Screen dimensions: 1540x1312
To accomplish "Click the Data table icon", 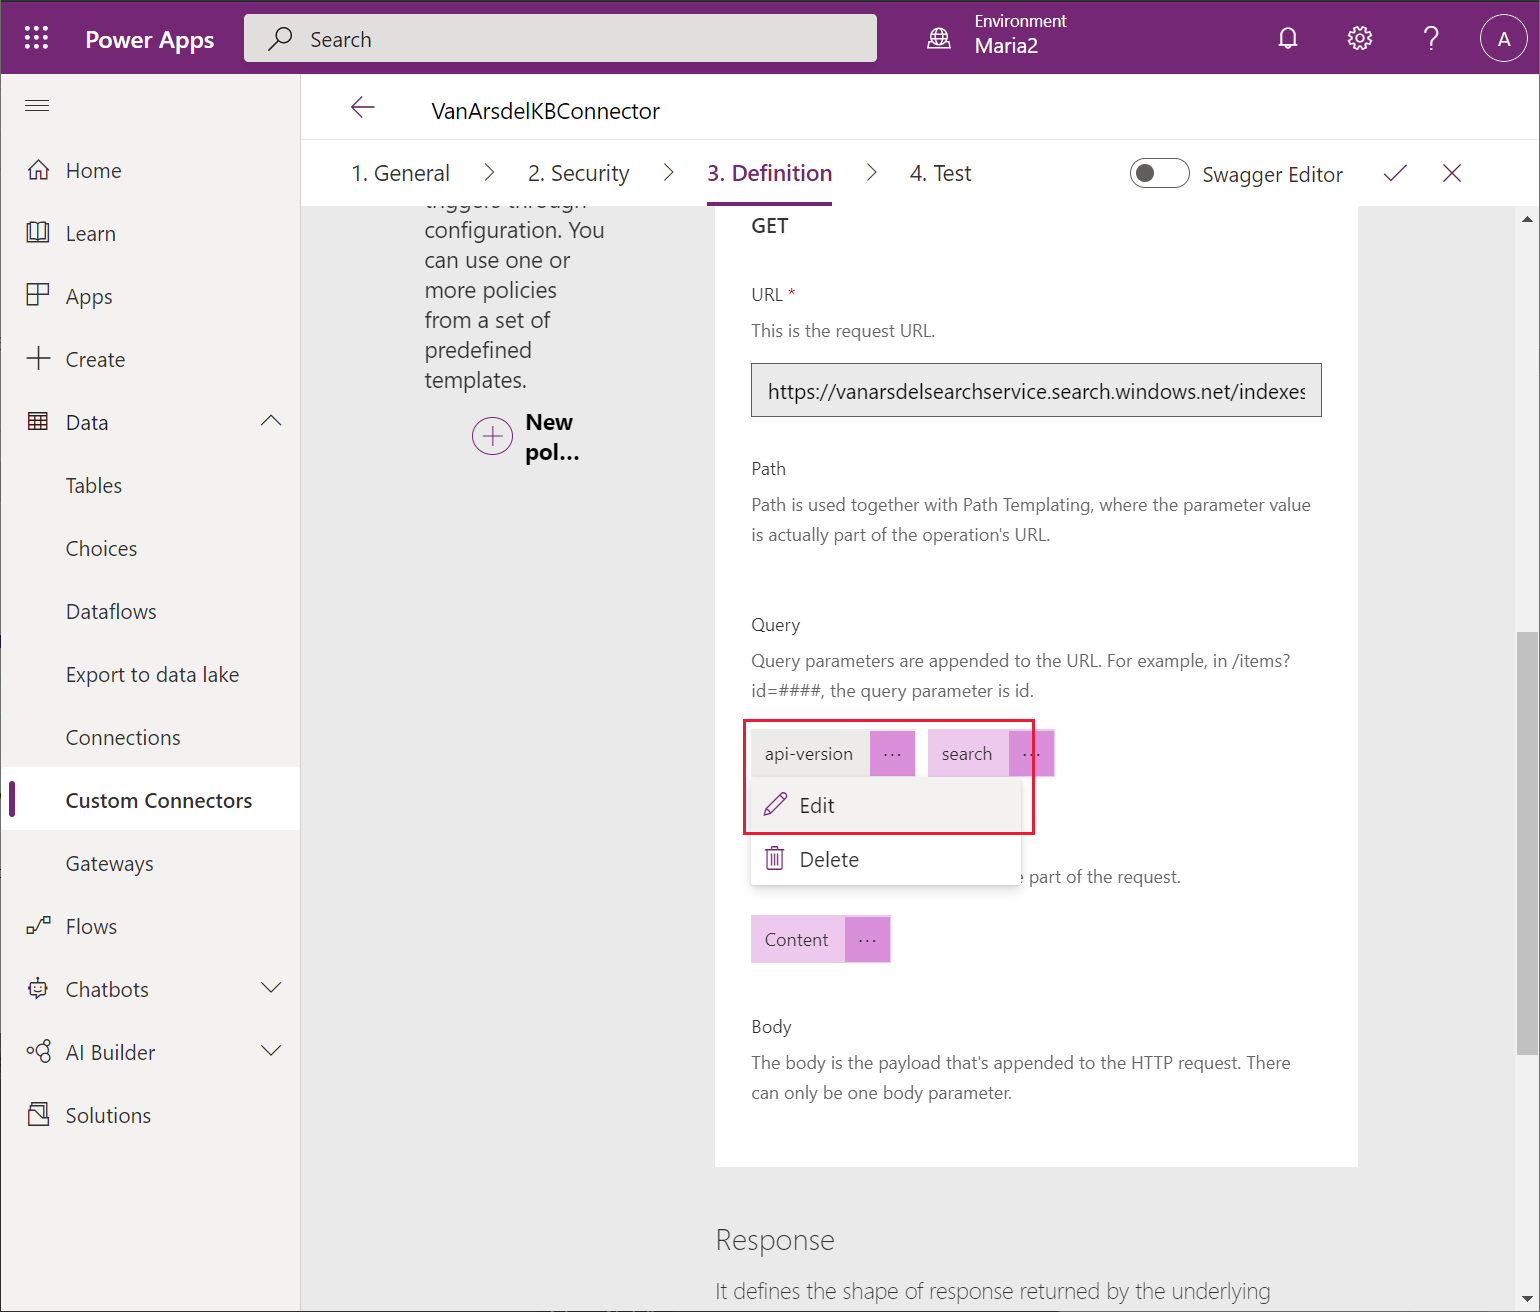I will pyautogui.click(x=38, y=421).
